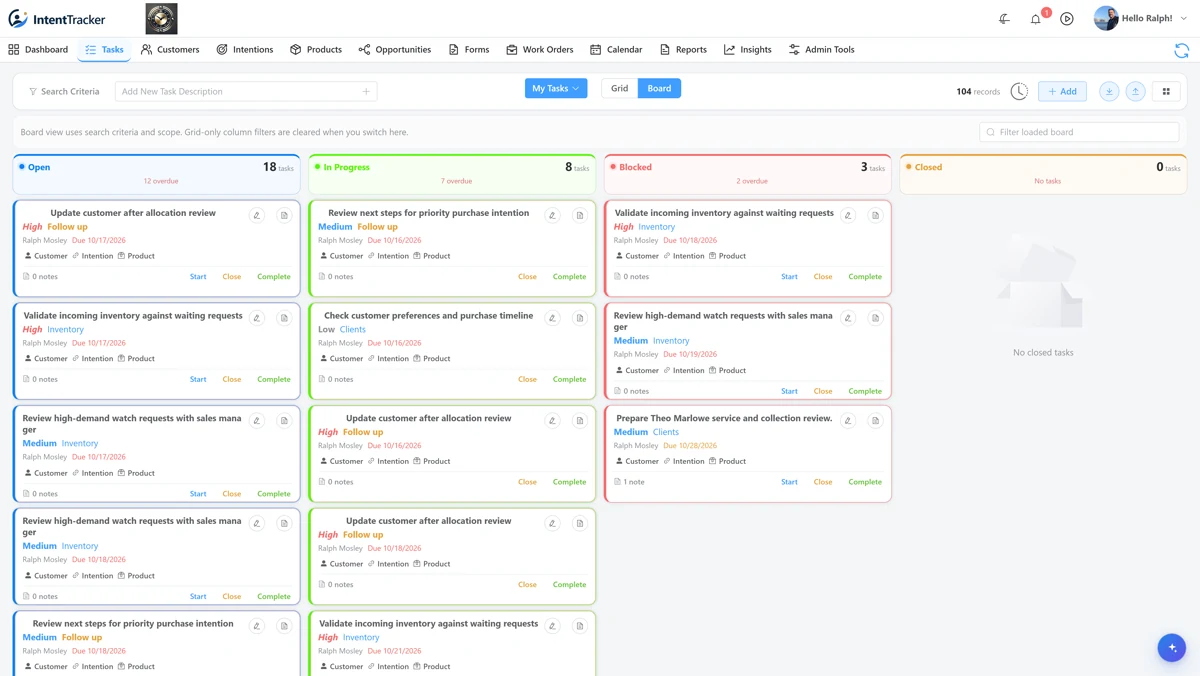Open the Customers menu

pos(170,49)
